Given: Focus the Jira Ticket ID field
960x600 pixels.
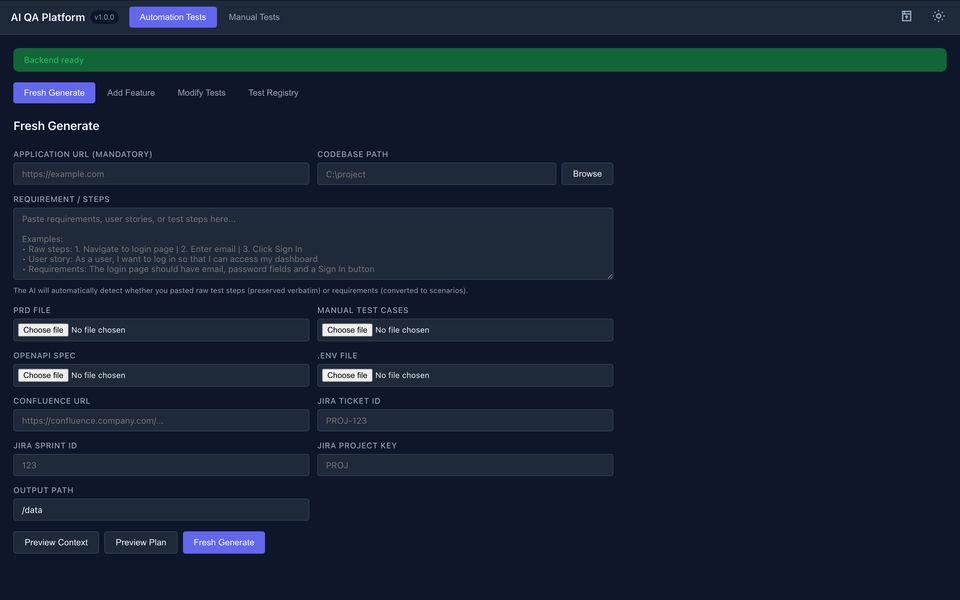Looking at the screenshot, I should point(465,421).
